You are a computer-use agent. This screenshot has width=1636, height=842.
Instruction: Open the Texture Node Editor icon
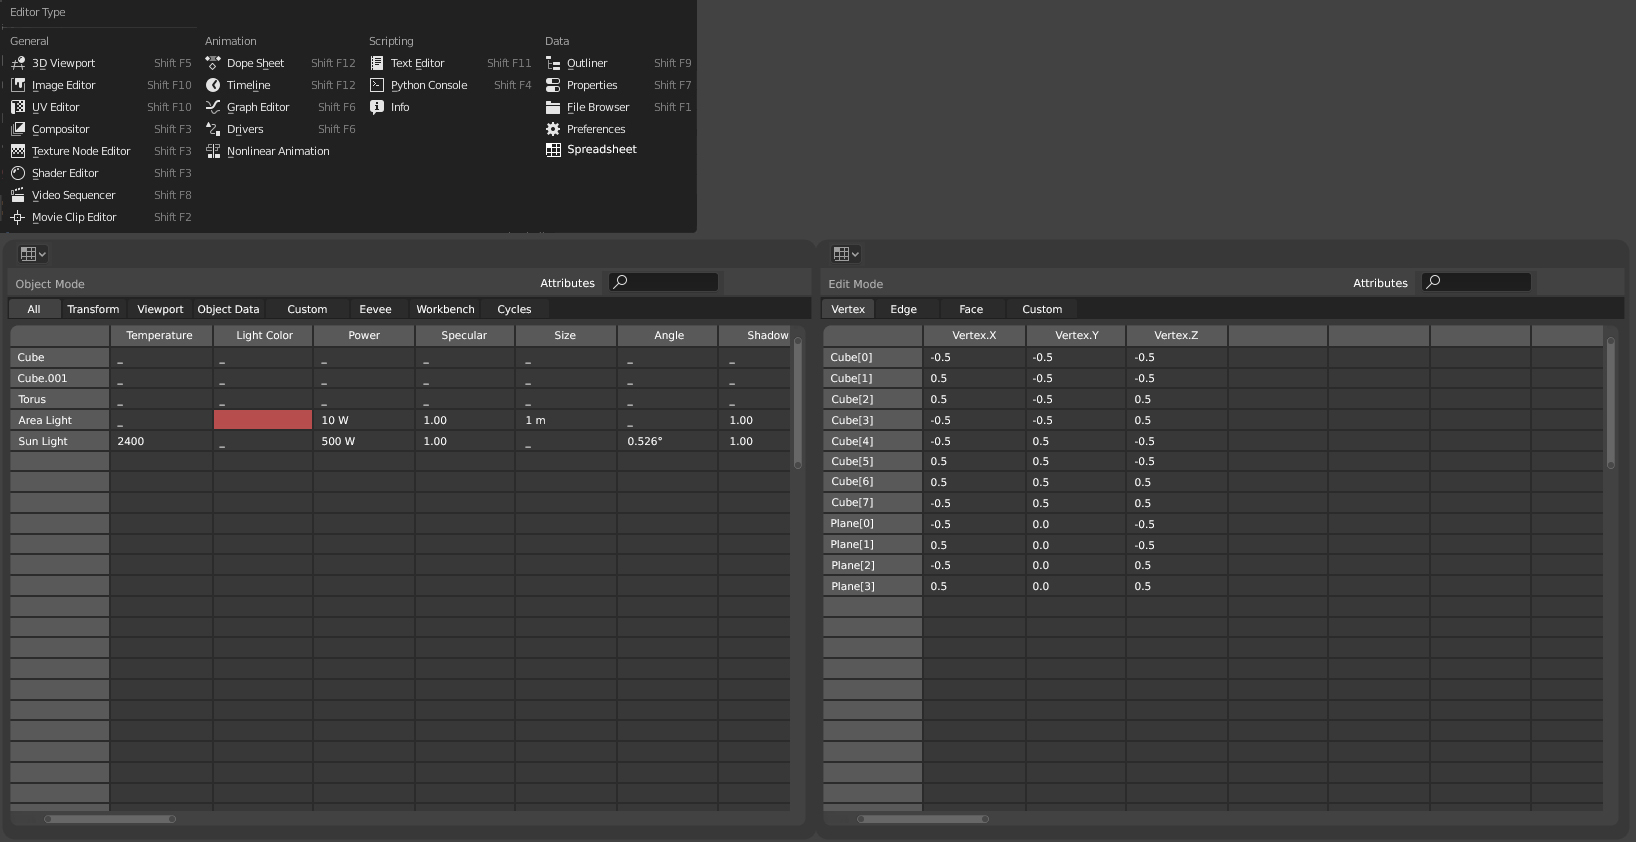tap(18, 151)
